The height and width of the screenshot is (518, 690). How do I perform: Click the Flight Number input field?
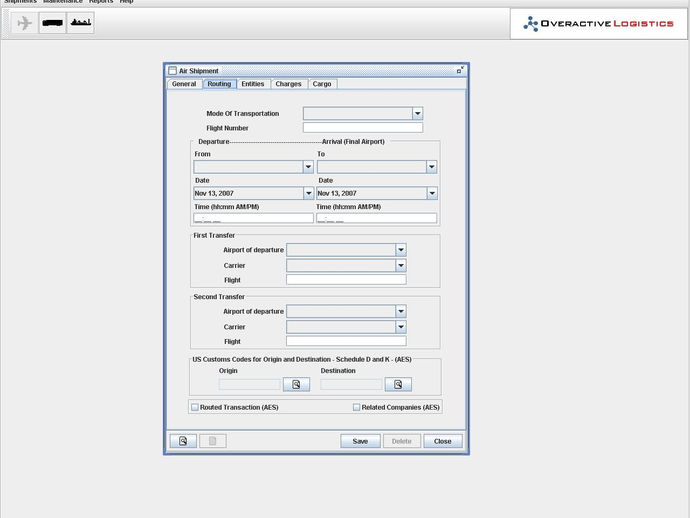[363, 128]
